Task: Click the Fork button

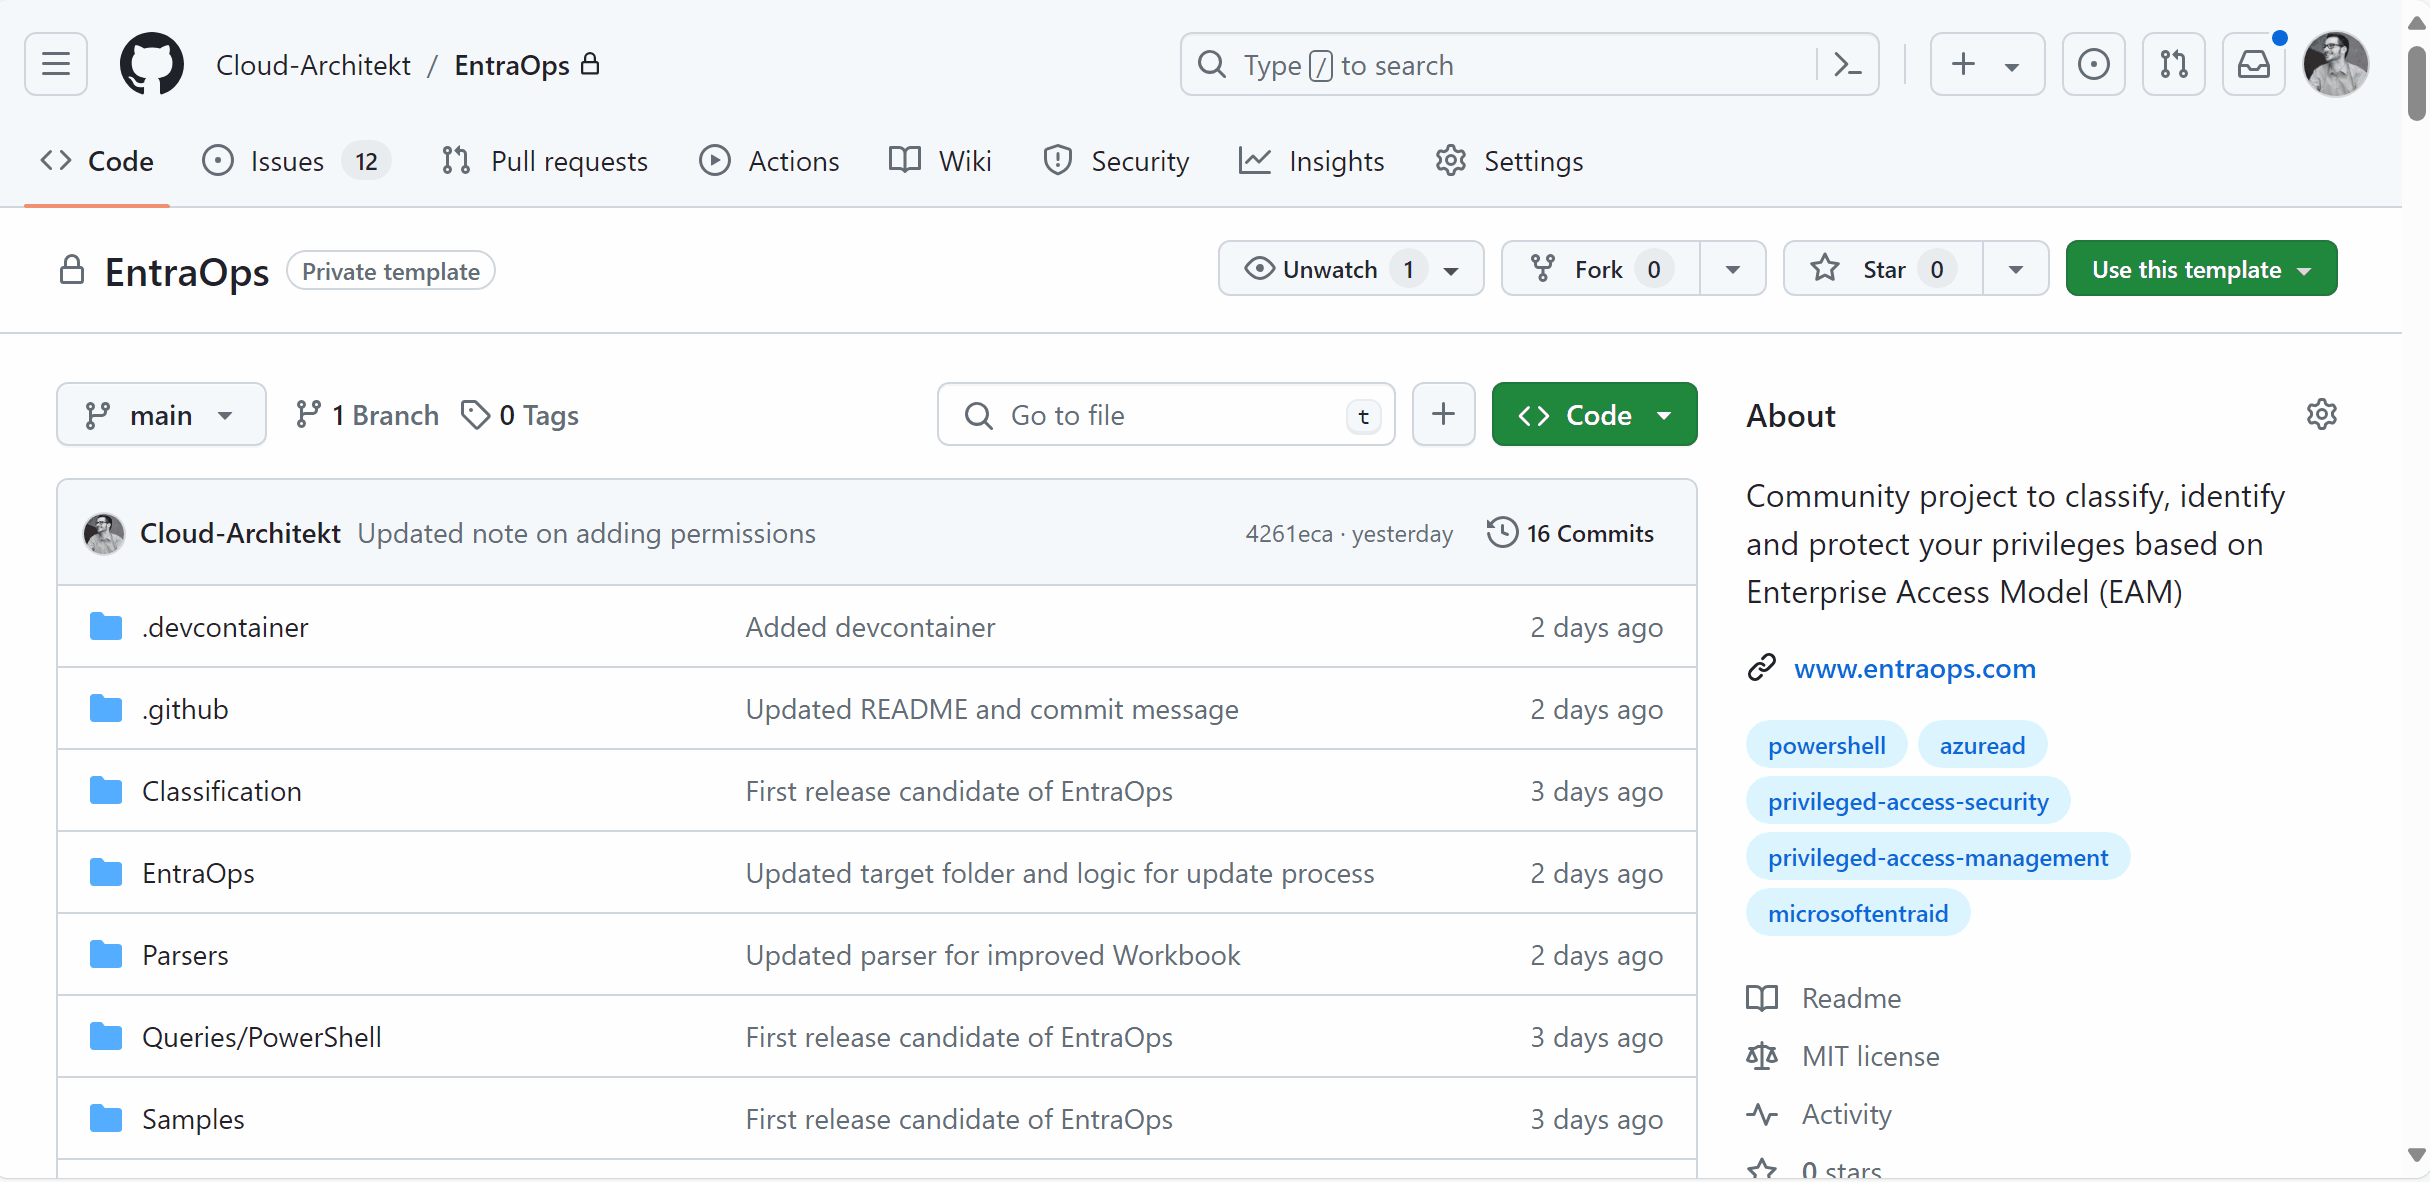Action: coord(1600,269)
